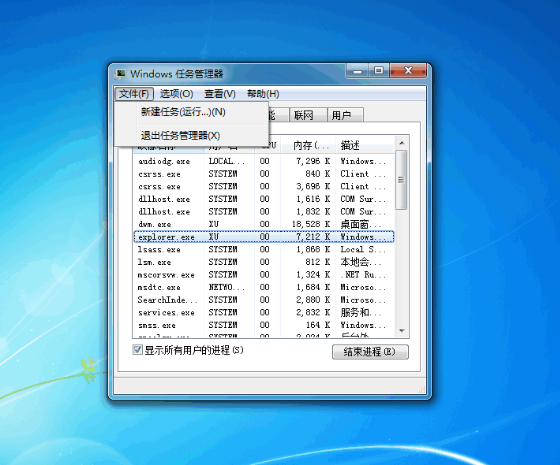Image resolution: width=560 pixels, height=465 pixels.
Task: Select the mscorsvw.exe process row
Action: click(x=264, y=275)
